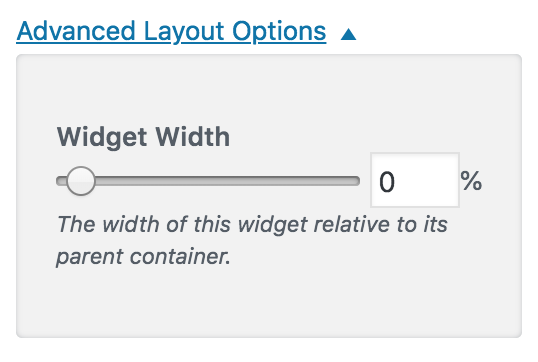
Task: Focus the widget width percentage input field
Action: point(415,180)
